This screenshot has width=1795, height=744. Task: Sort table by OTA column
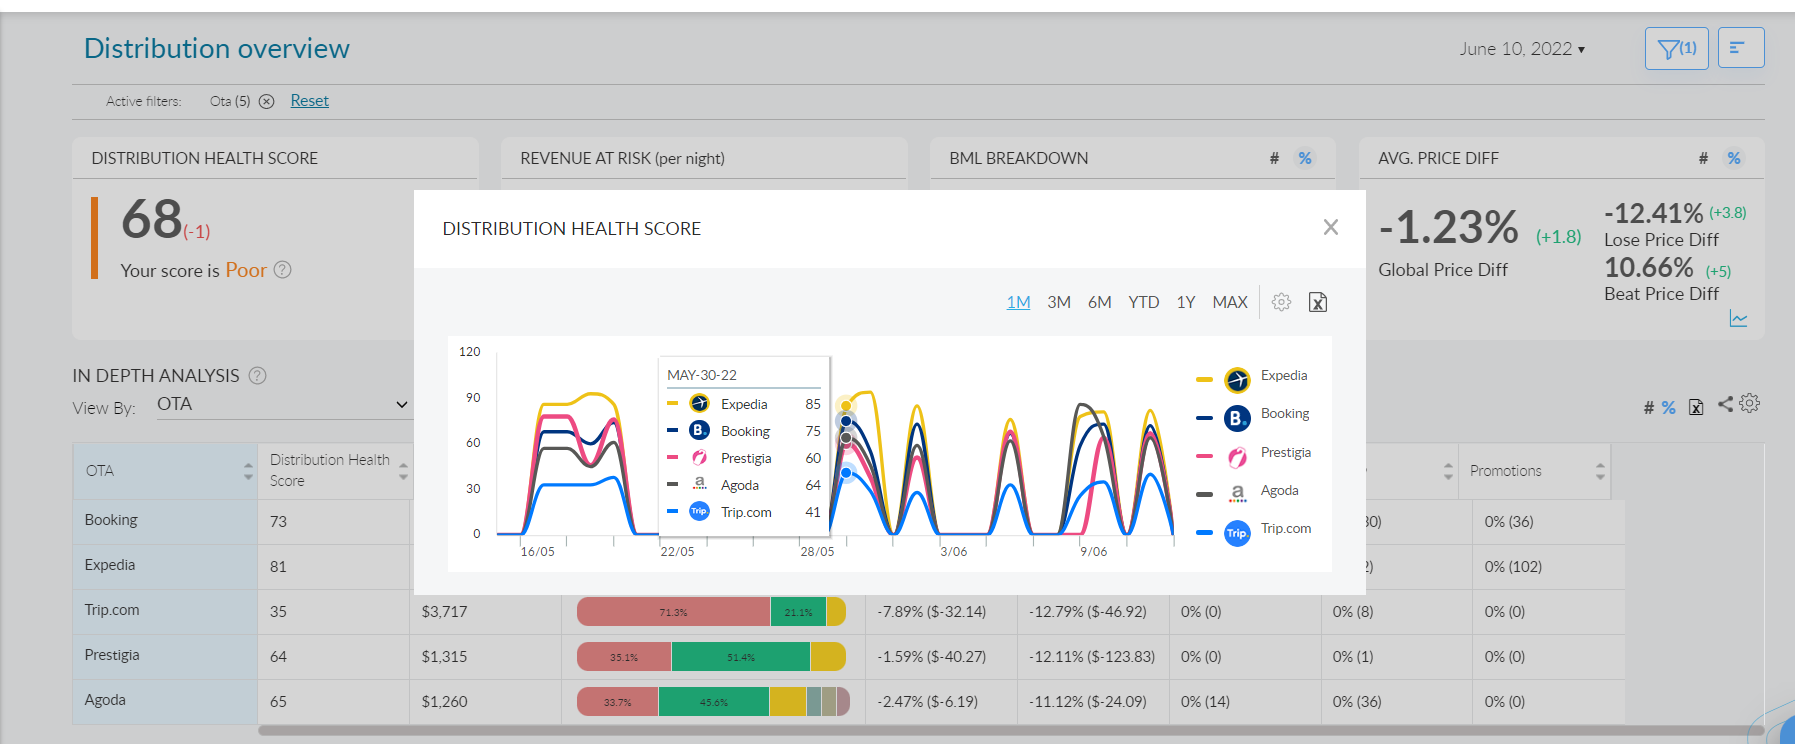pos(248,471)
